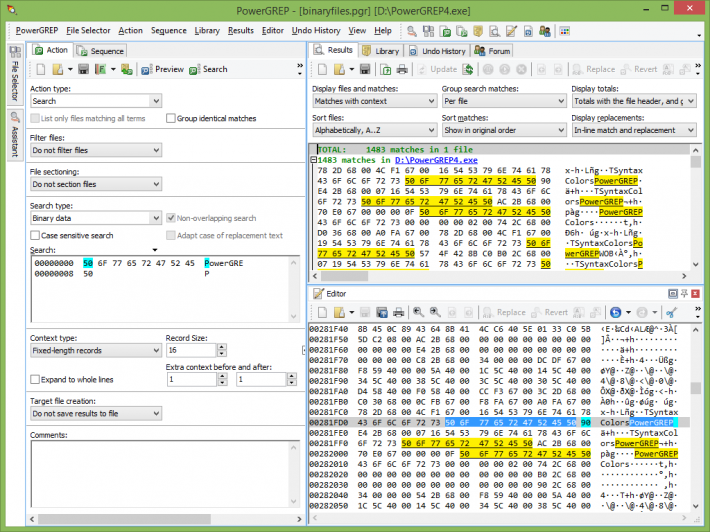Click the results horizontal scrollbar thumb
This screenshot has width=710, height=532.
tap(345, 276)
